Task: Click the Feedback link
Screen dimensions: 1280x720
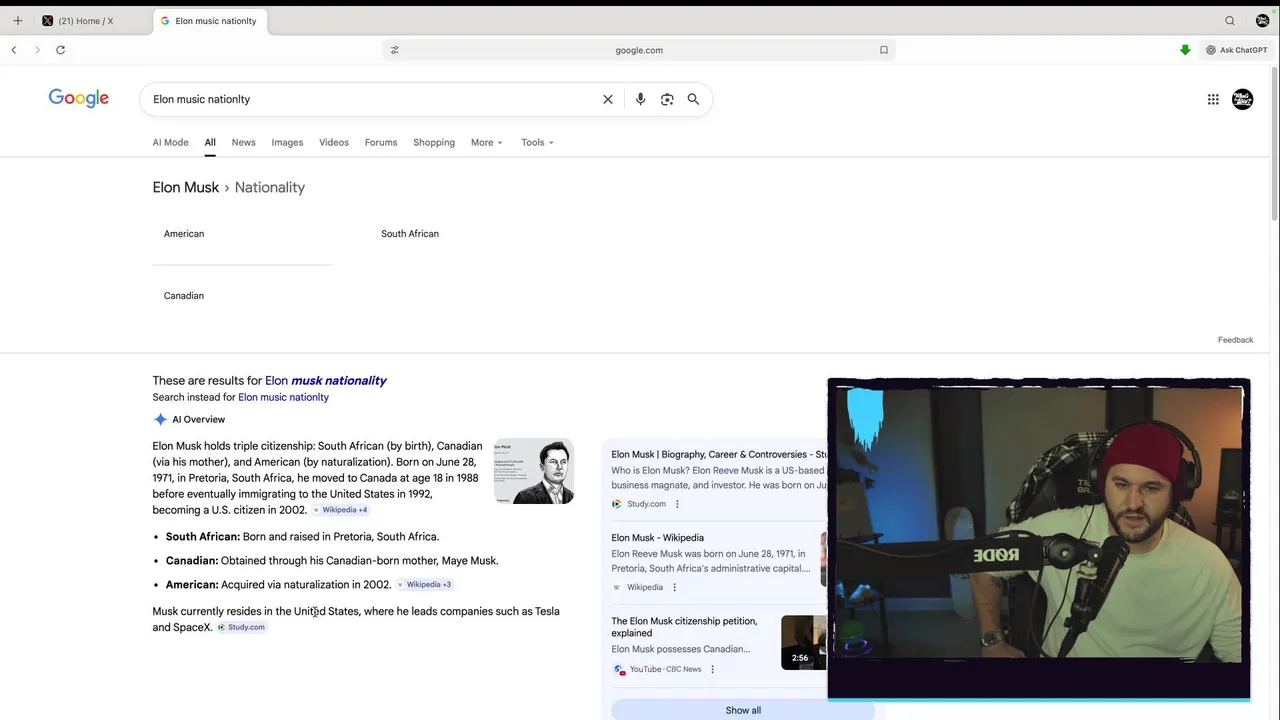Action: click(x=1235, y=340)
